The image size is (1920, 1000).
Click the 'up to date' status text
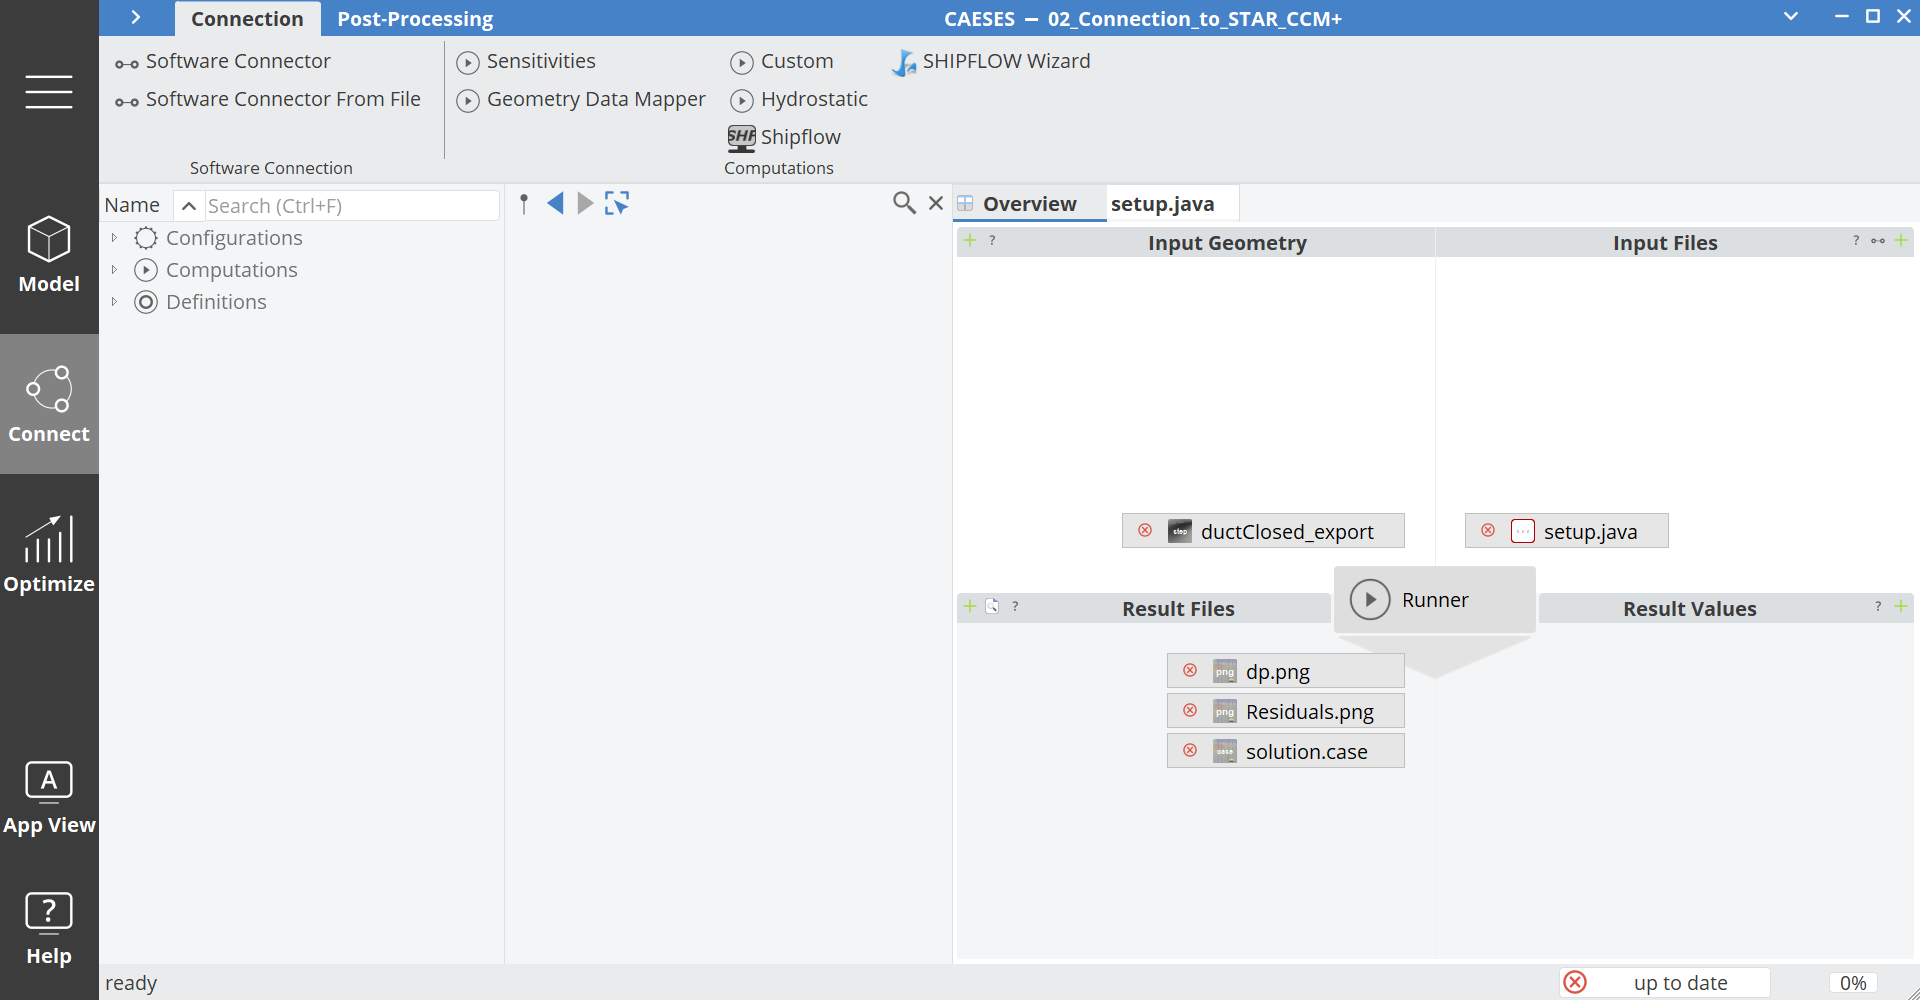(x=1680, y=983)
